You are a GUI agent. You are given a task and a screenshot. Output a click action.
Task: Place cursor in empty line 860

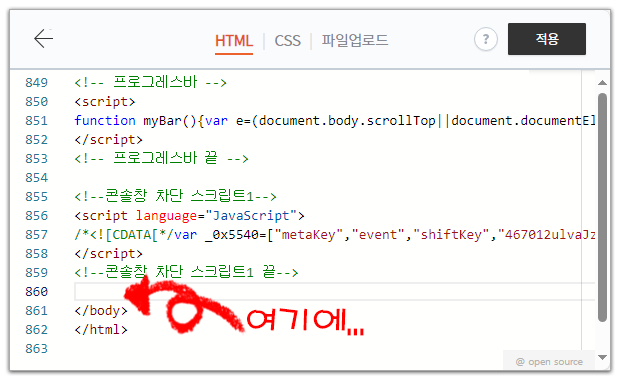coord(335,291)
